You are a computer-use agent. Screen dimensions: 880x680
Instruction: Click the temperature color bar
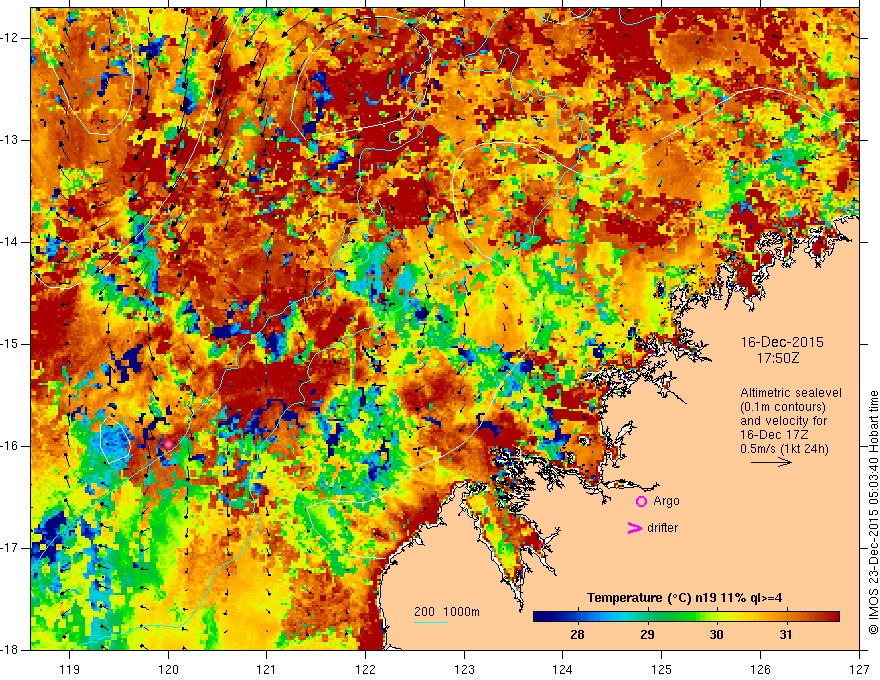click(x=686, y=617)
